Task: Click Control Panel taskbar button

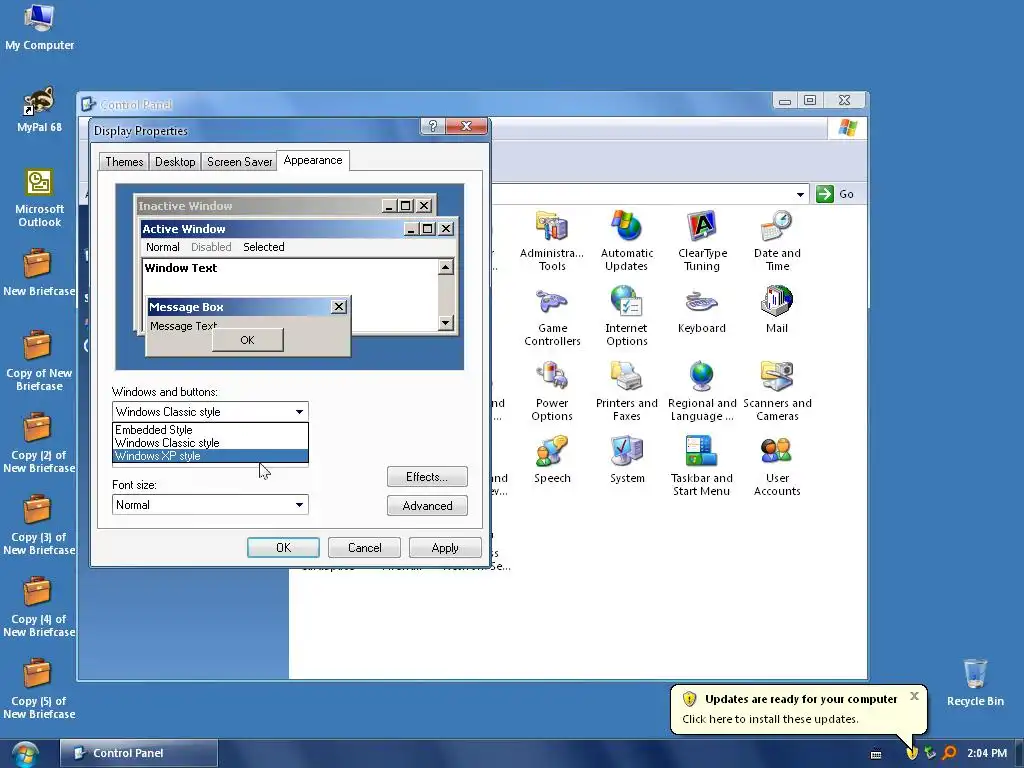Action: point(139,753)
